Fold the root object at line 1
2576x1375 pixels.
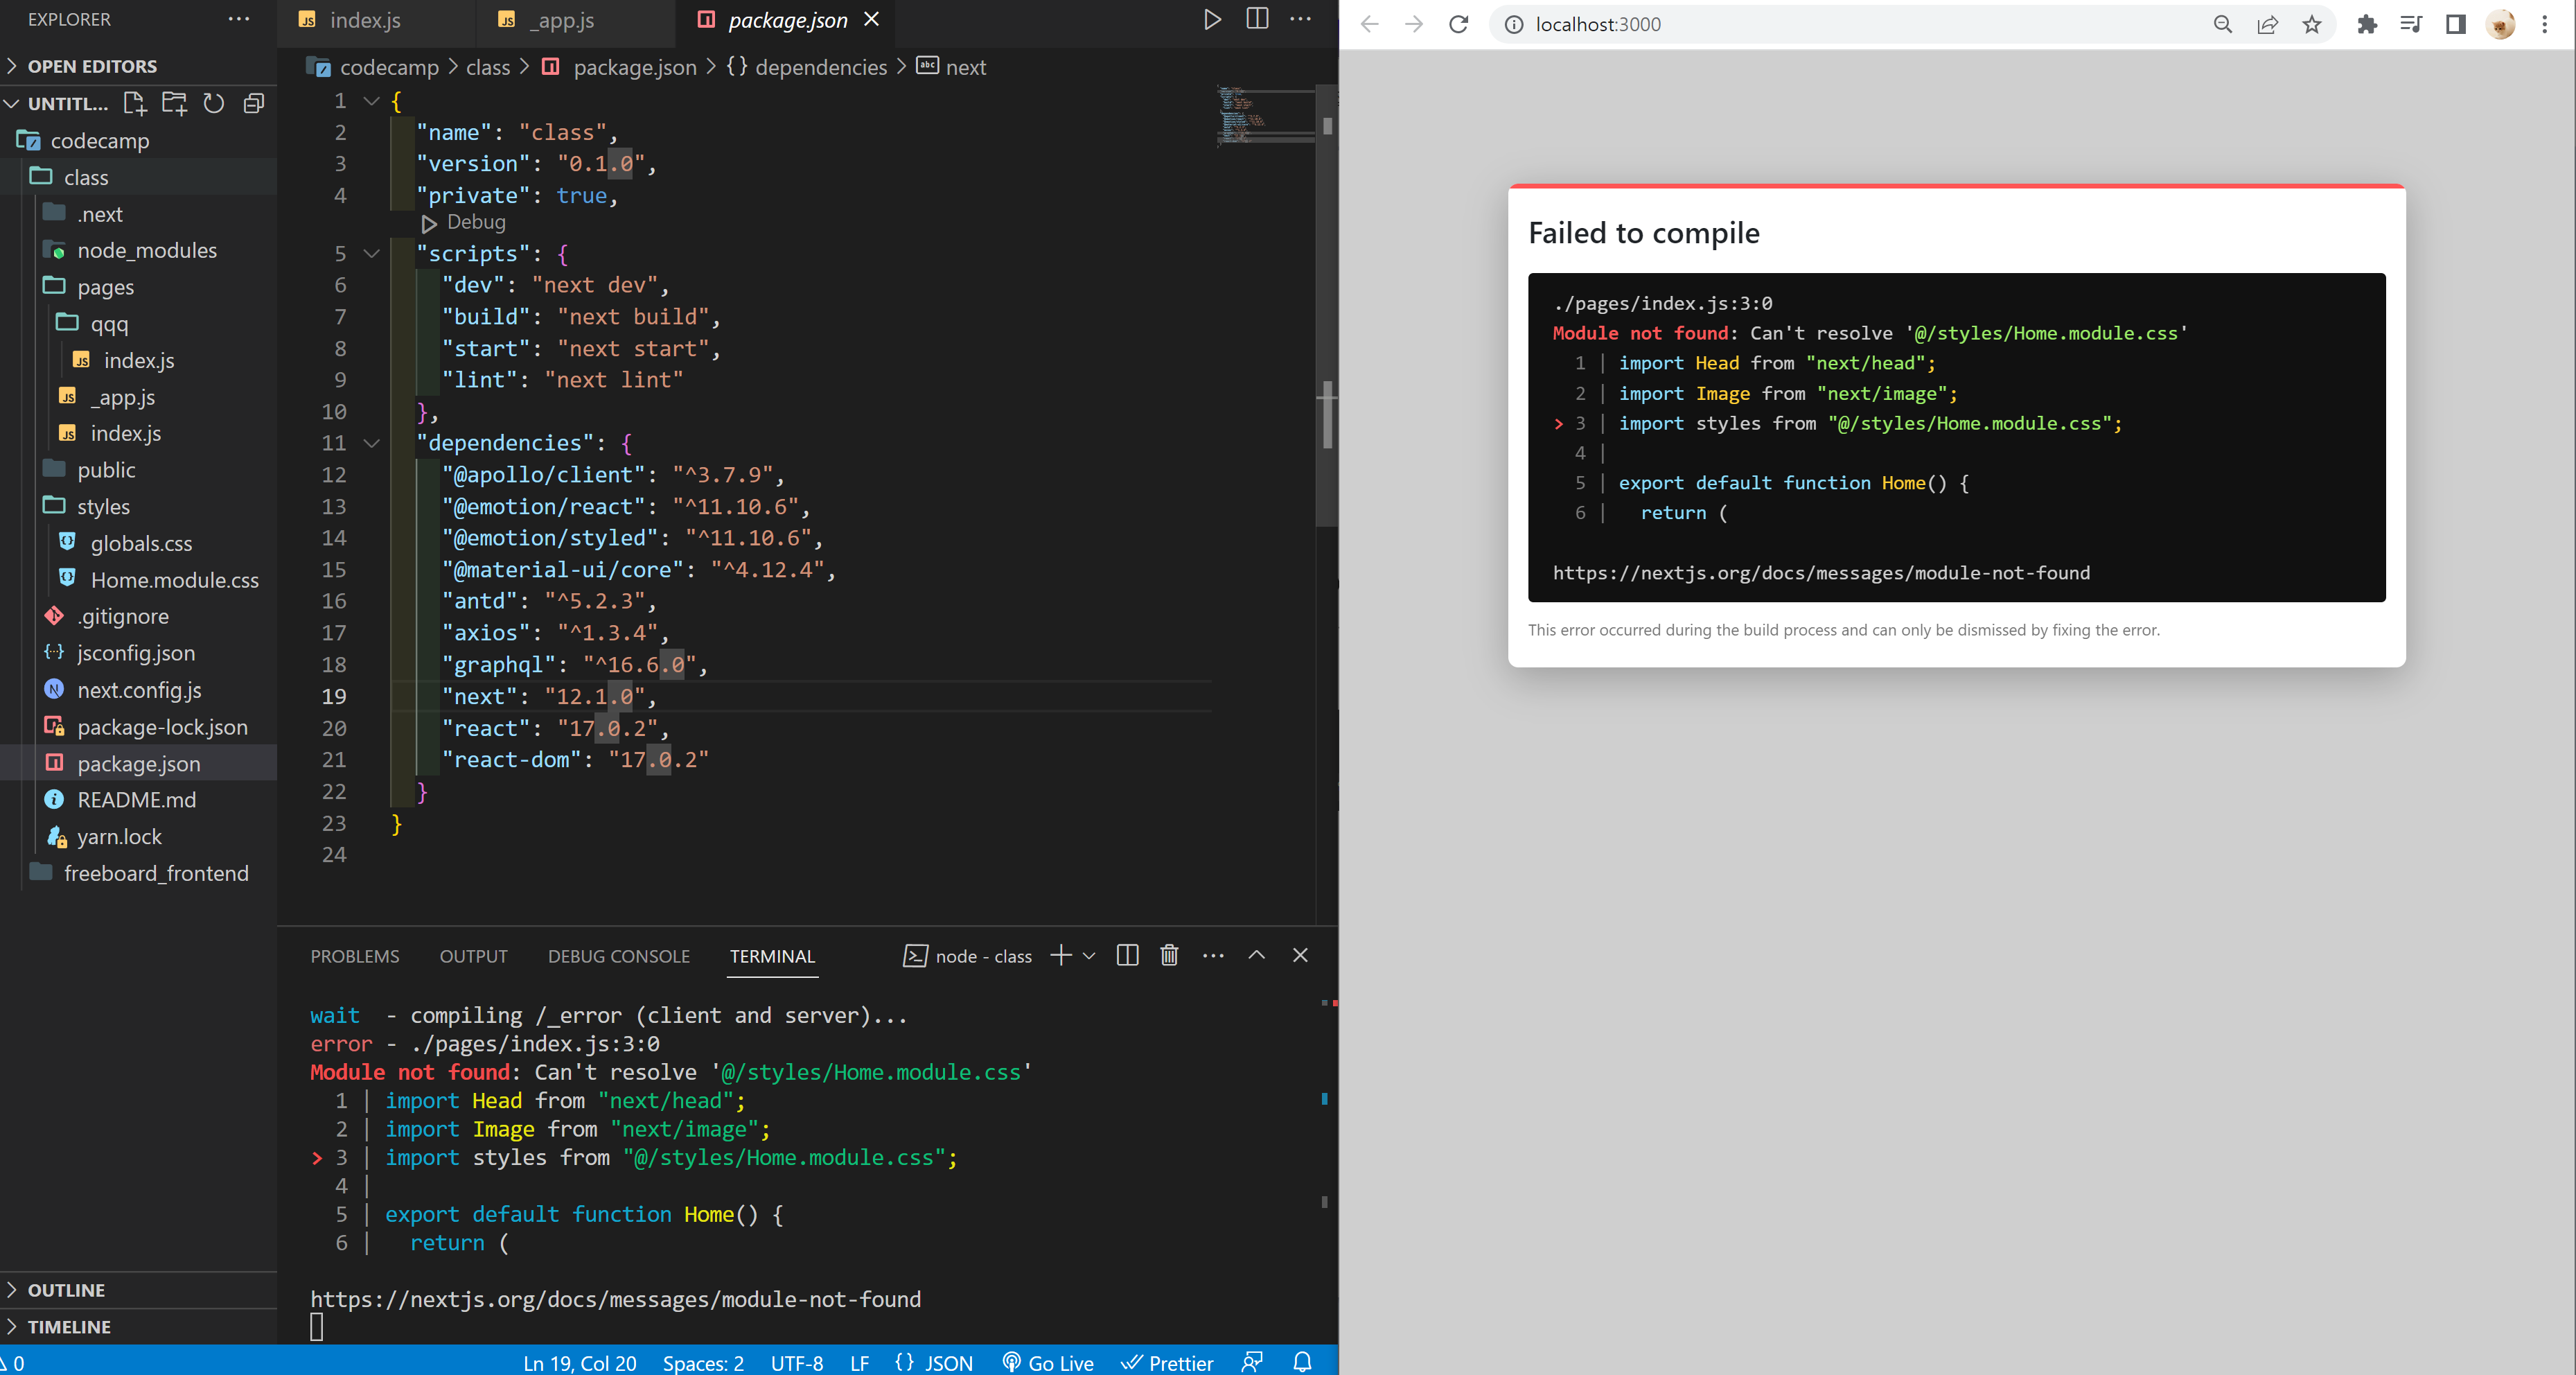point(371,101)
